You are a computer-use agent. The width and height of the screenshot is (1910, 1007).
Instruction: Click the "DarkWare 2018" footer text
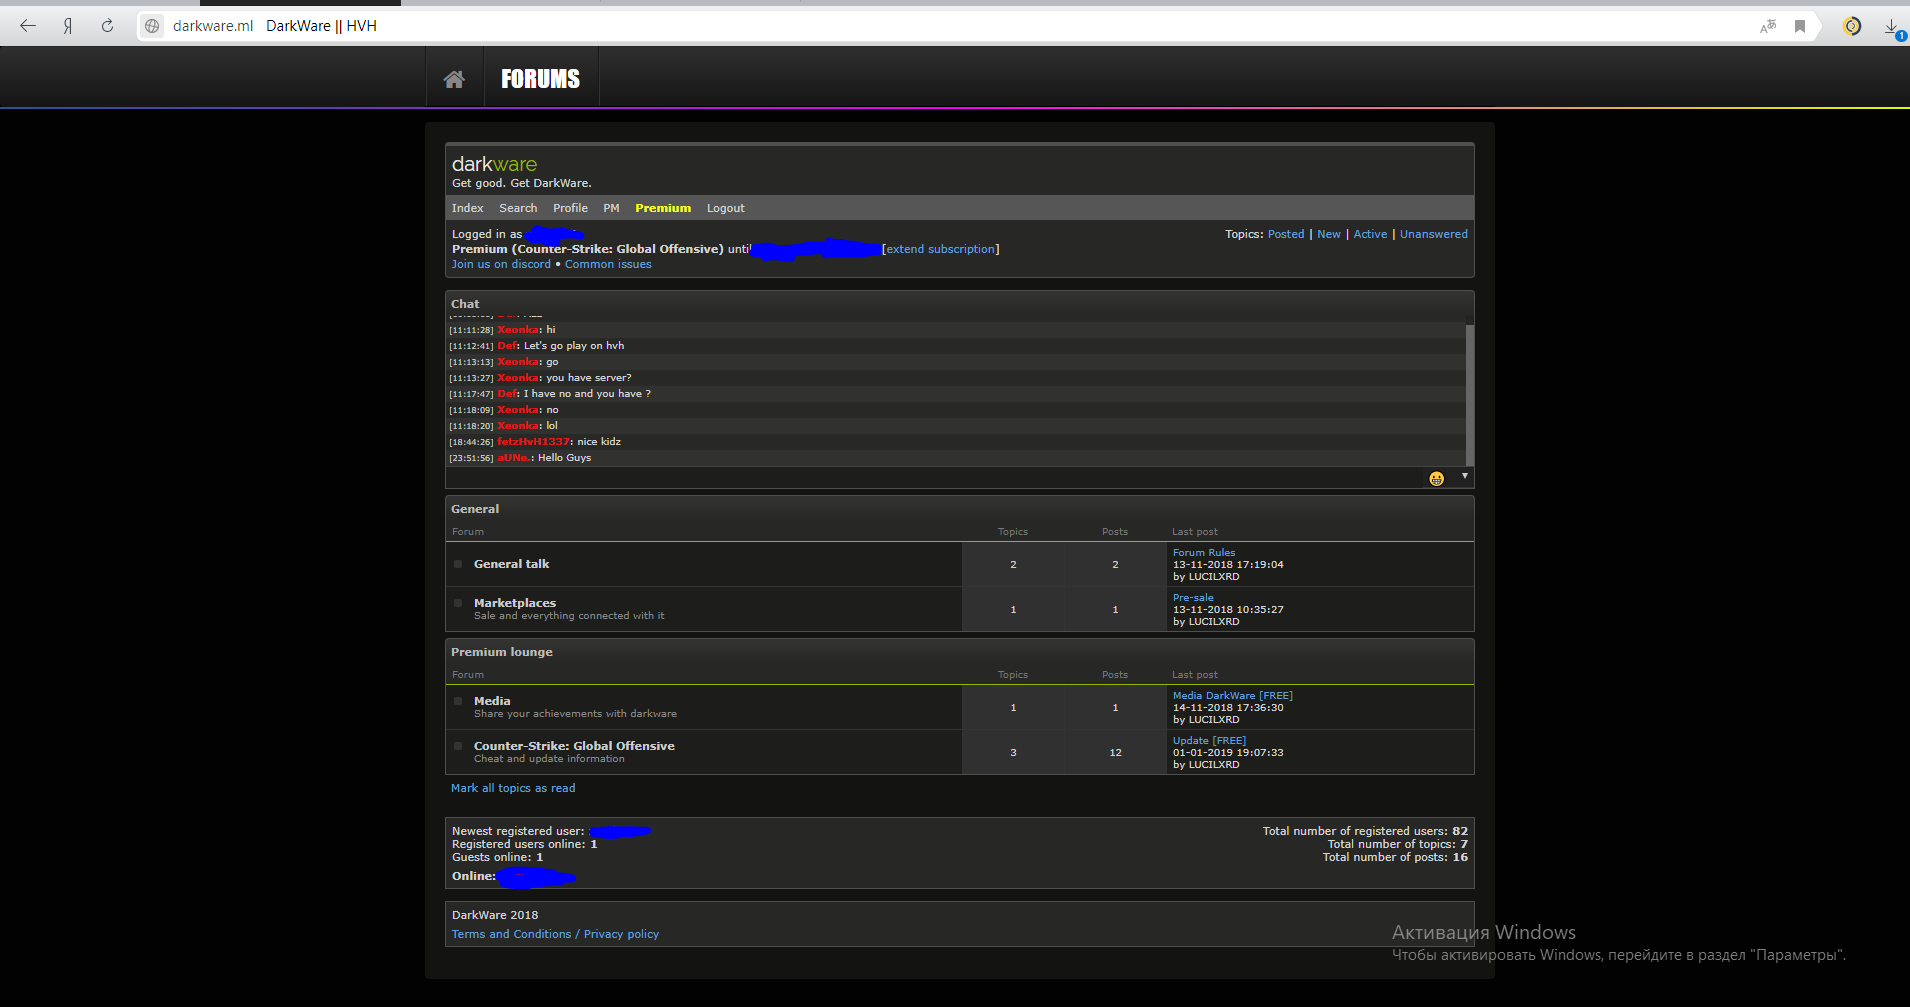click(x=495, y=915)
